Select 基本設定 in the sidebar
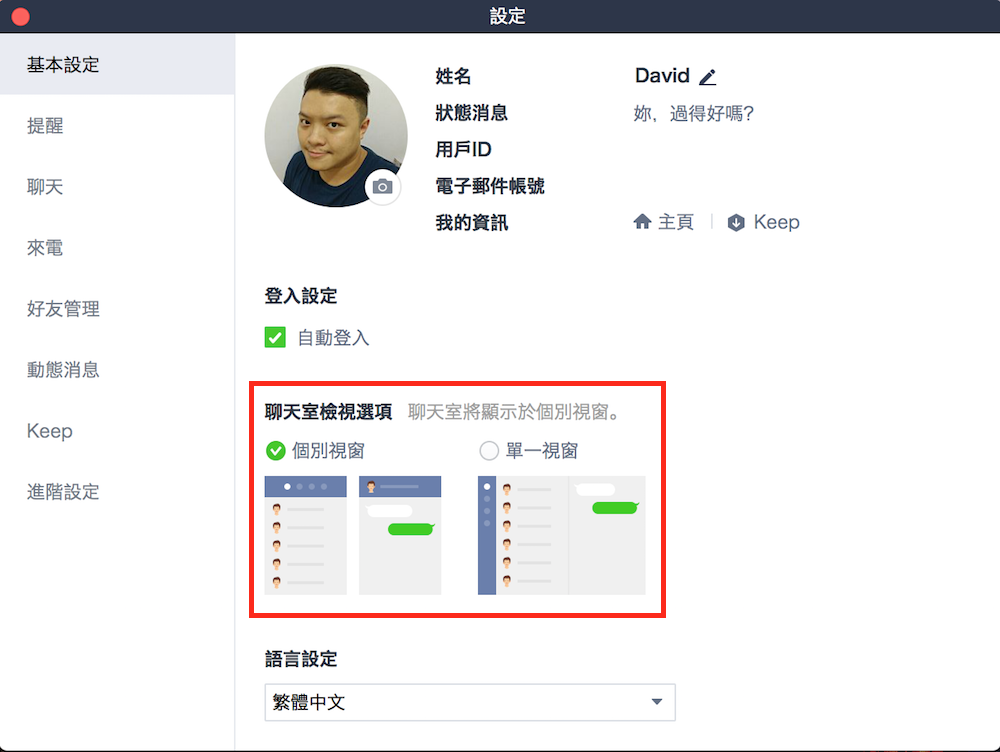Viewport: 1000px width, 752px height. (x=117, y=64)
